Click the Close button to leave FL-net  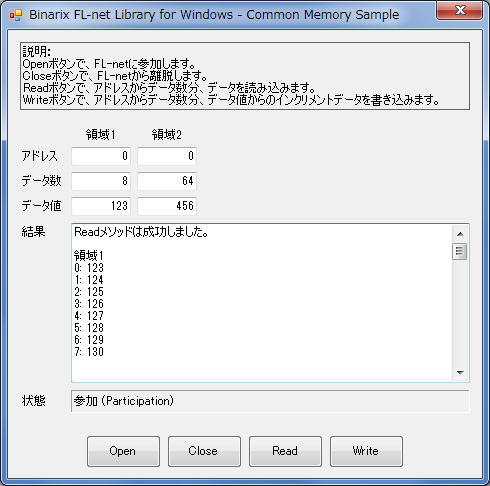(x=204, y=451)
